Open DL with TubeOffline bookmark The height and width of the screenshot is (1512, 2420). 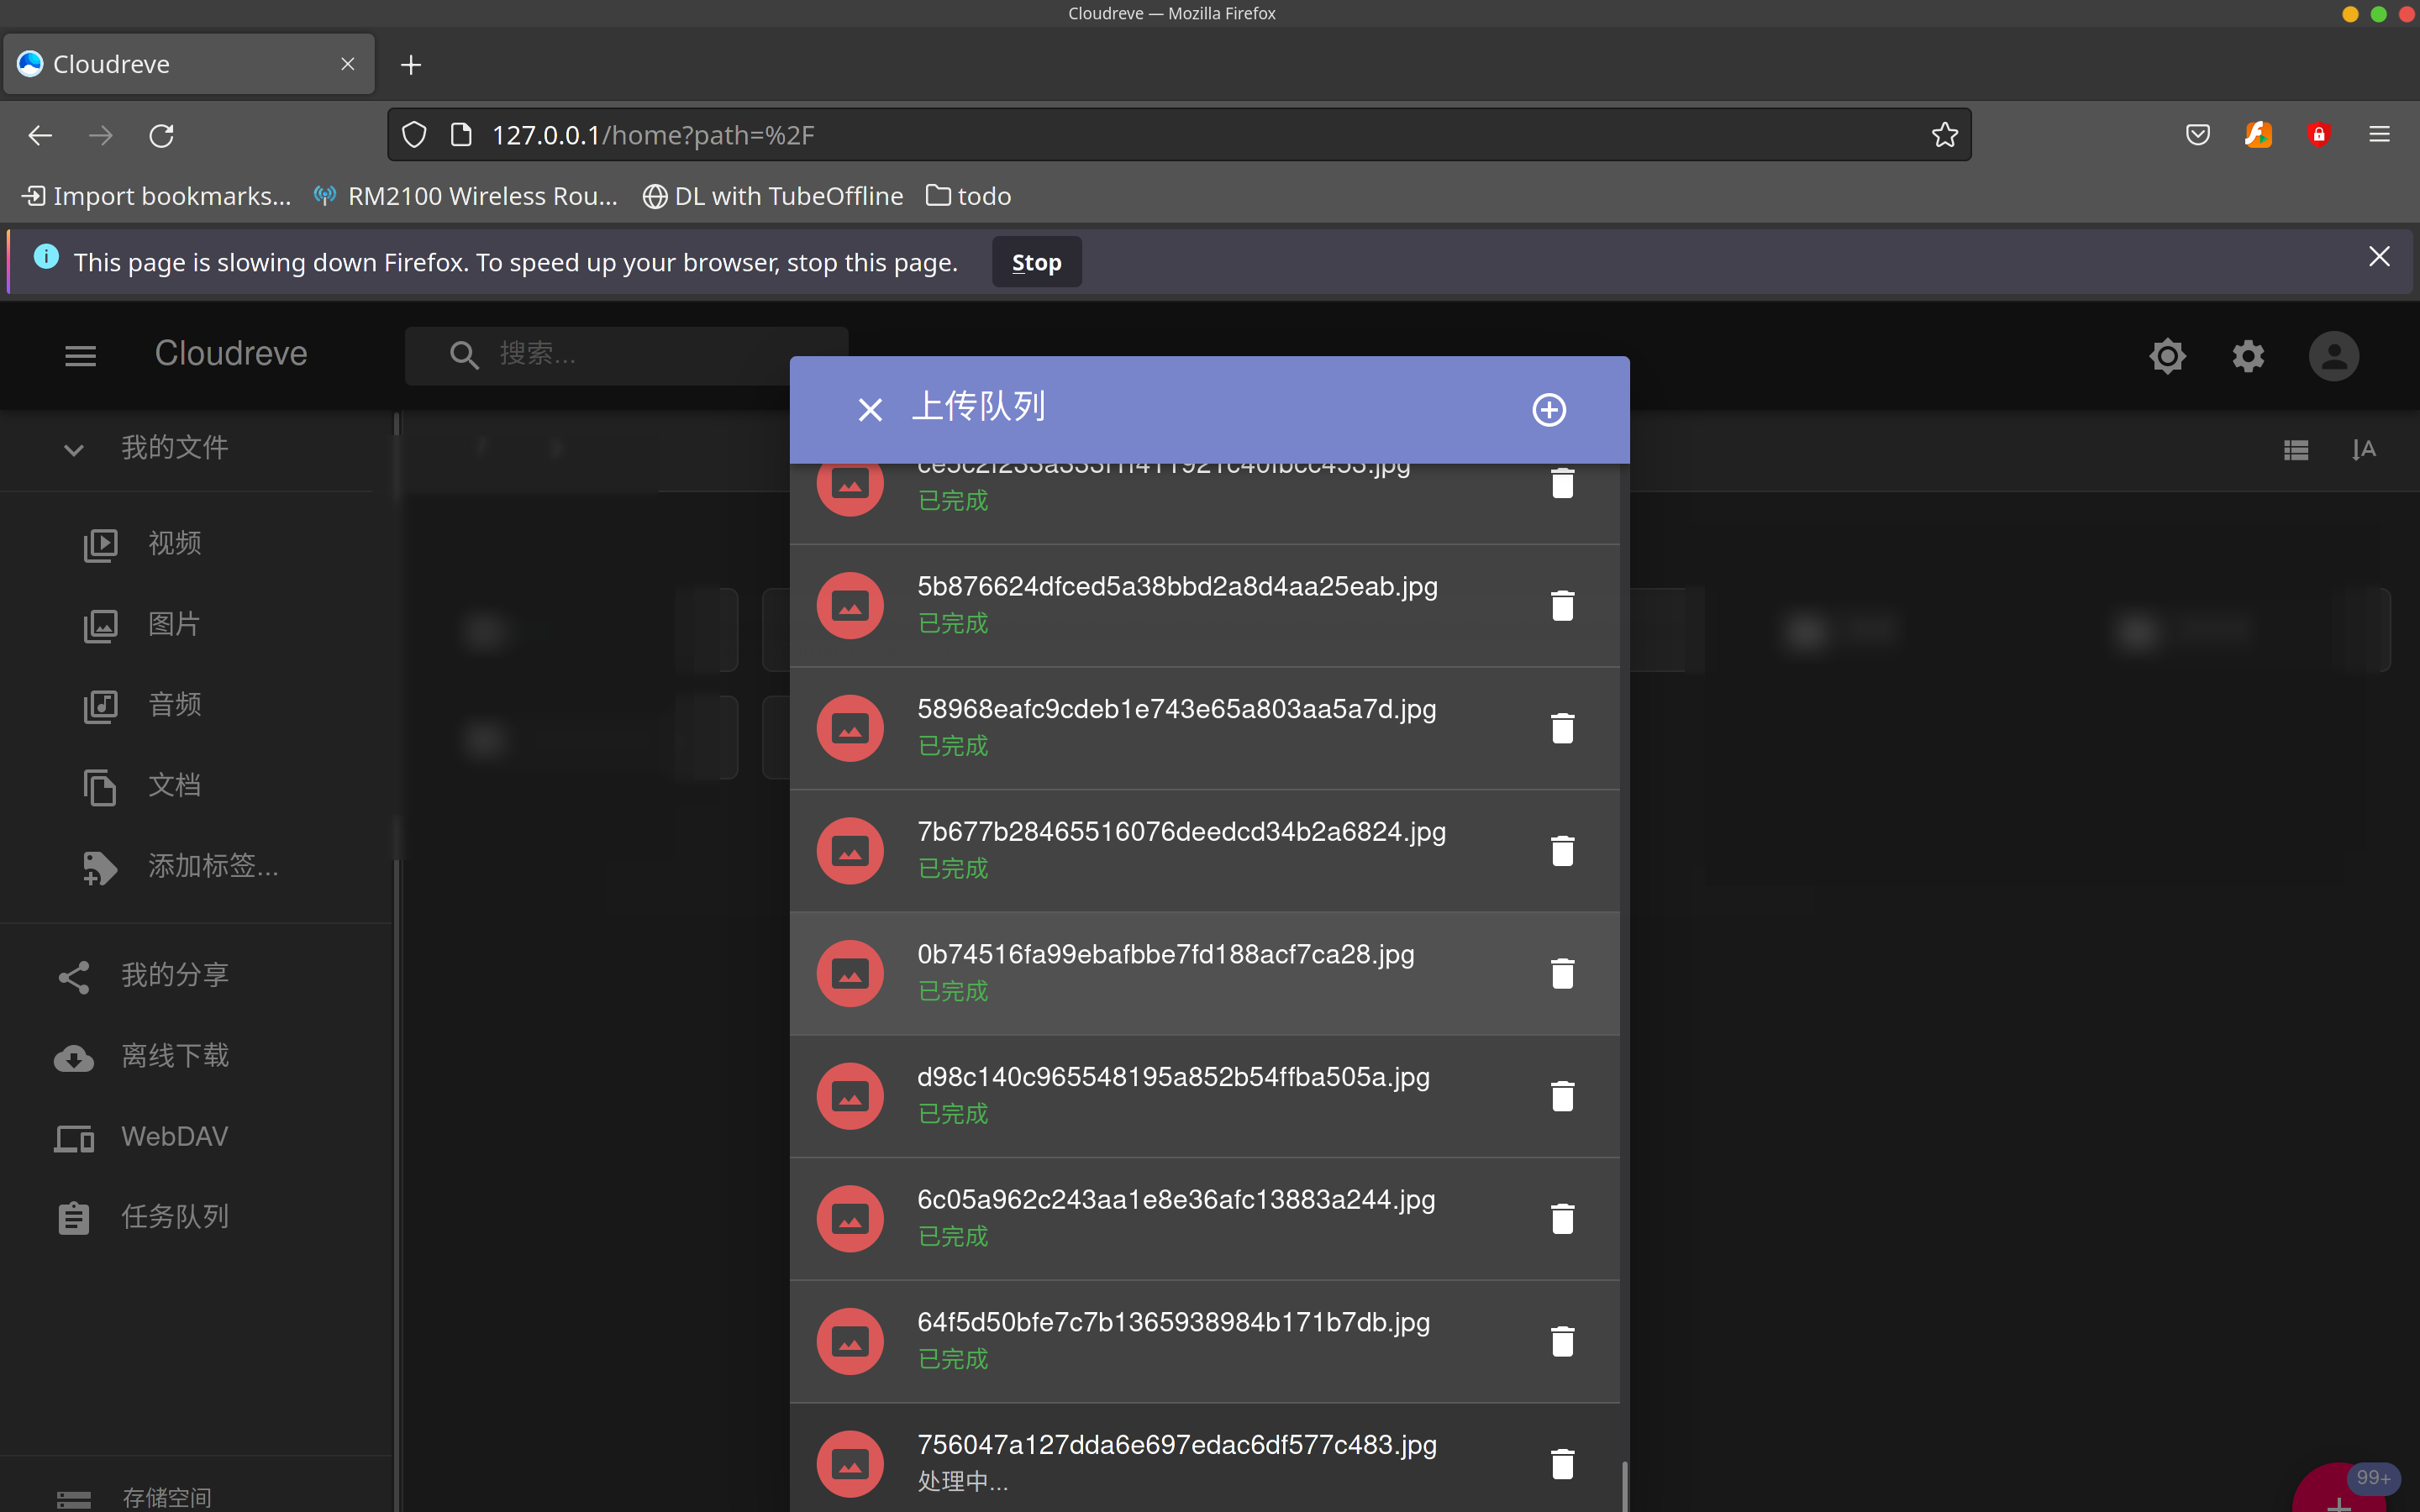point(772,196)
